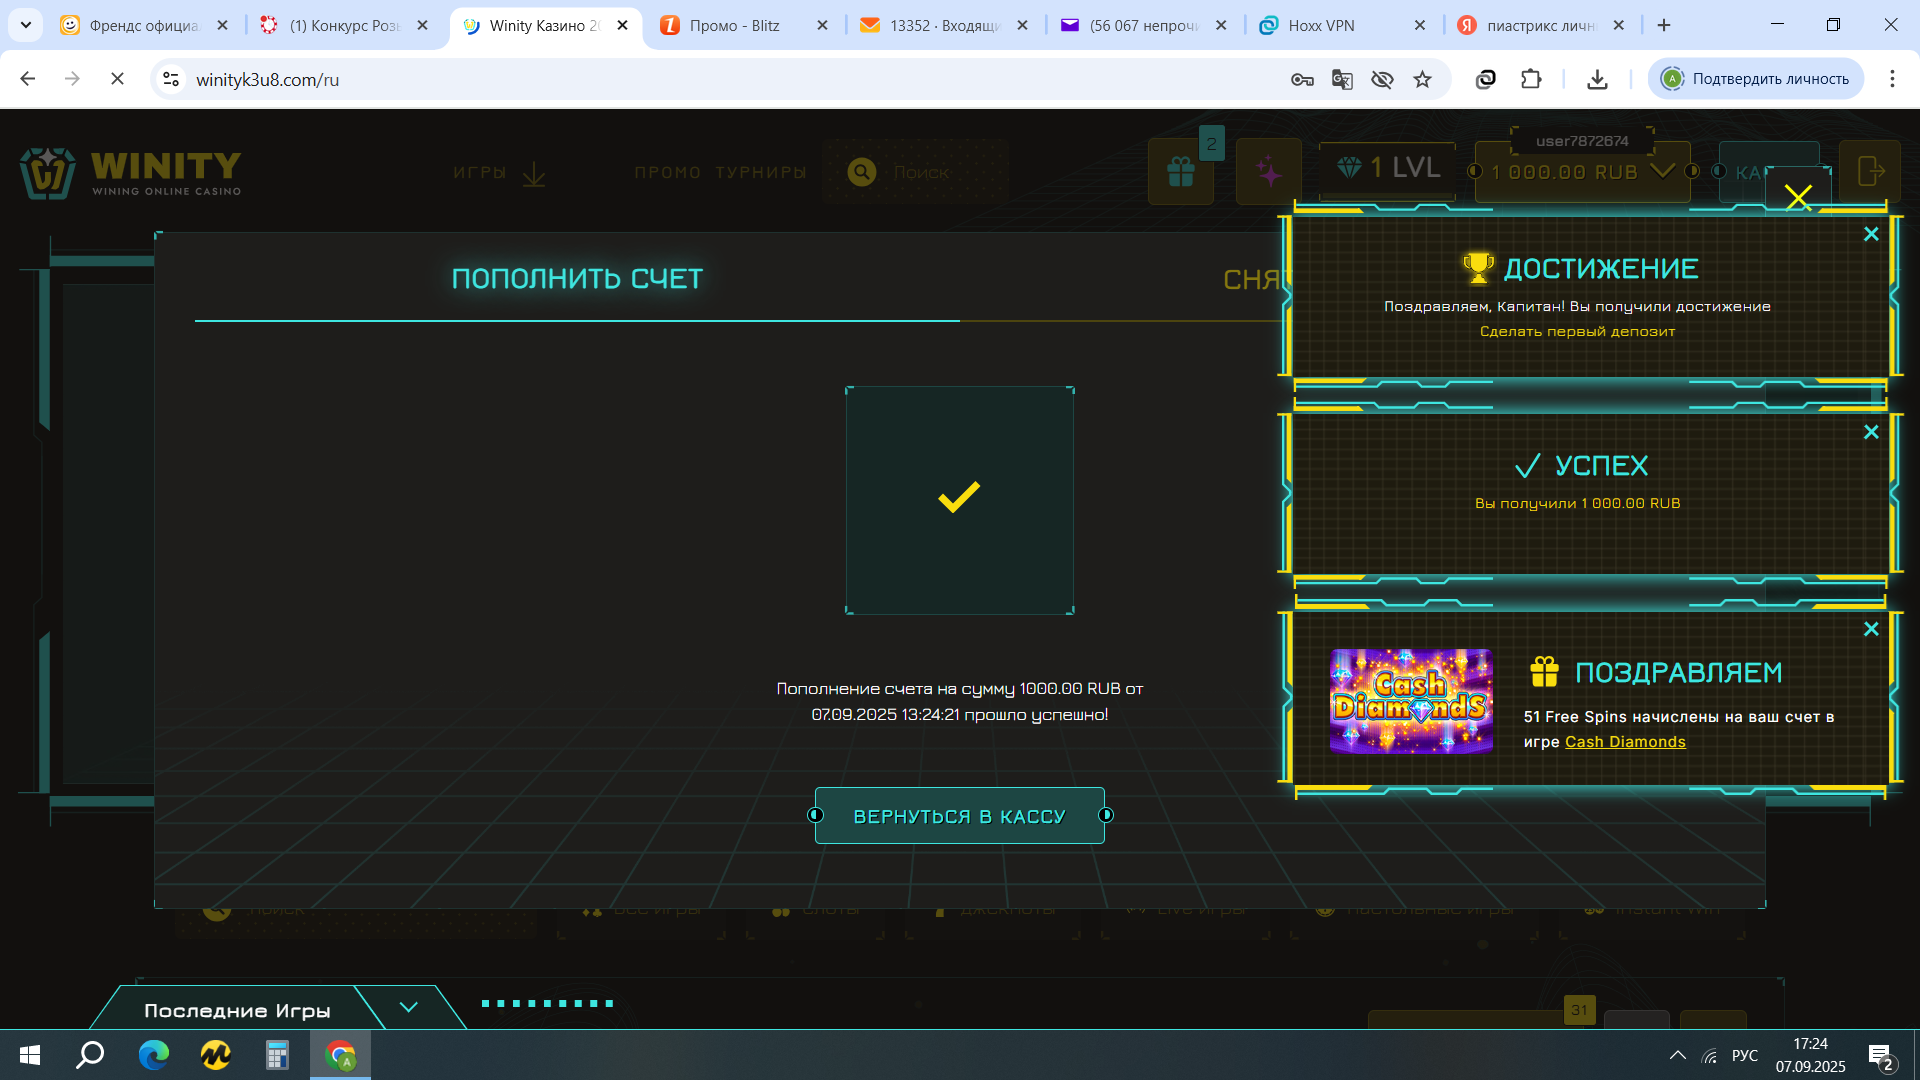
Task: Collapse the Последние Игры chevron
Action: coord(408,1007)
